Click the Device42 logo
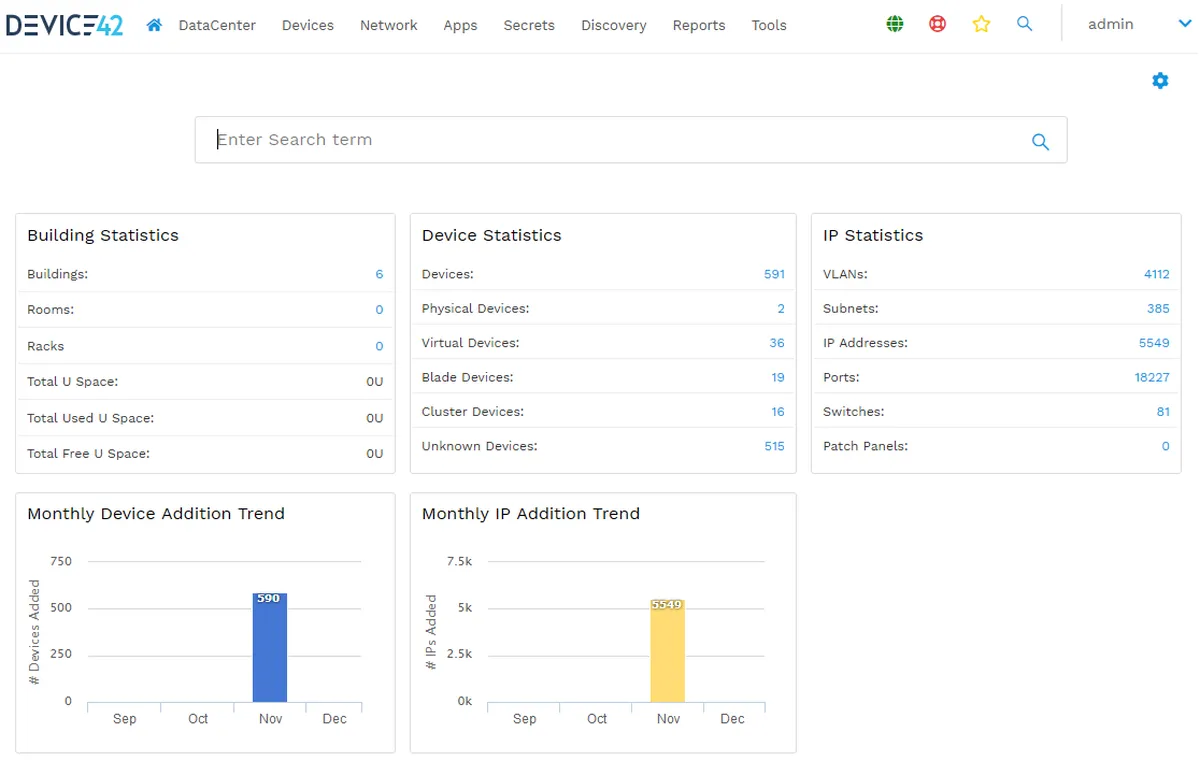 65,25
